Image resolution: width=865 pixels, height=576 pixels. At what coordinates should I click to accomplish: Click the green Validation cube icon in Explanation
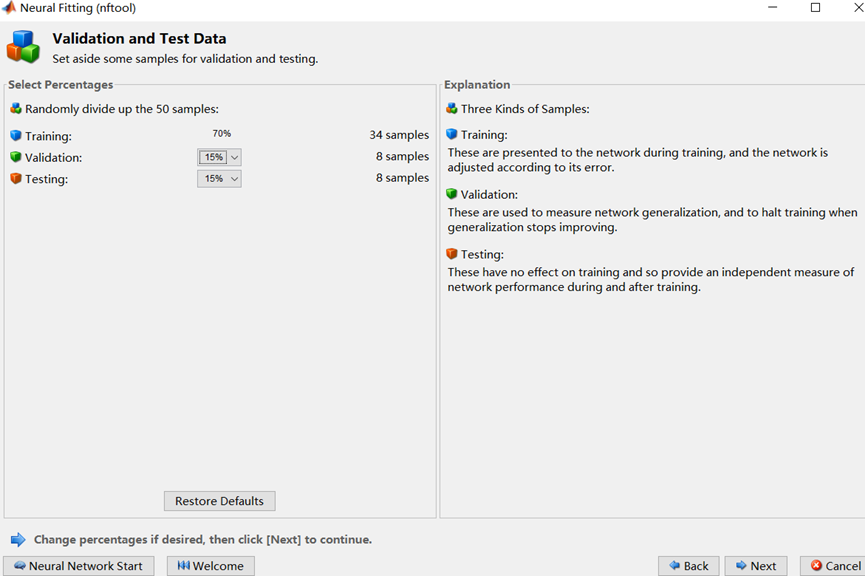452,194
